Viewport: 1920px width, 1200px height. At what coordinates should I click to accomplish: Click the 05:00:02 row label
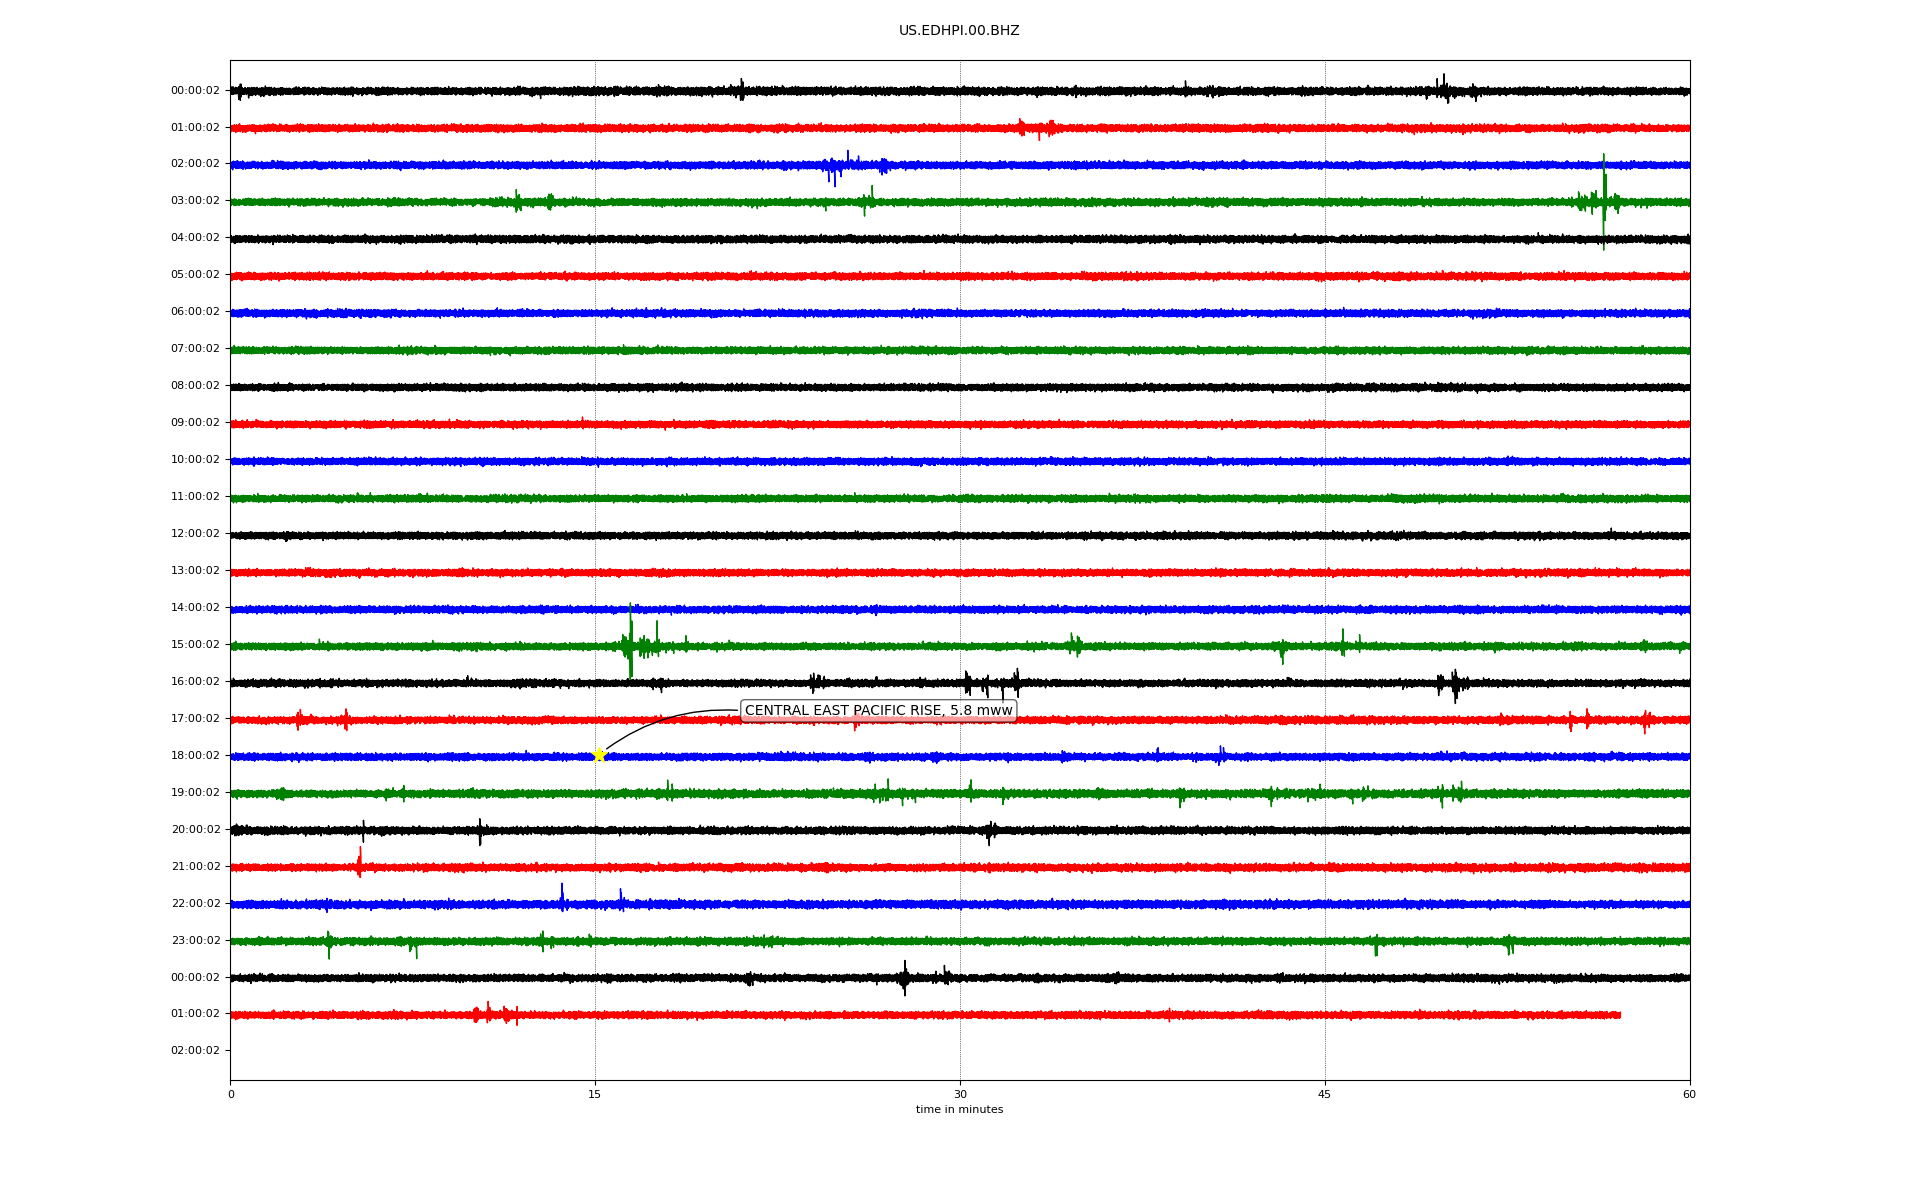(195, 275)
